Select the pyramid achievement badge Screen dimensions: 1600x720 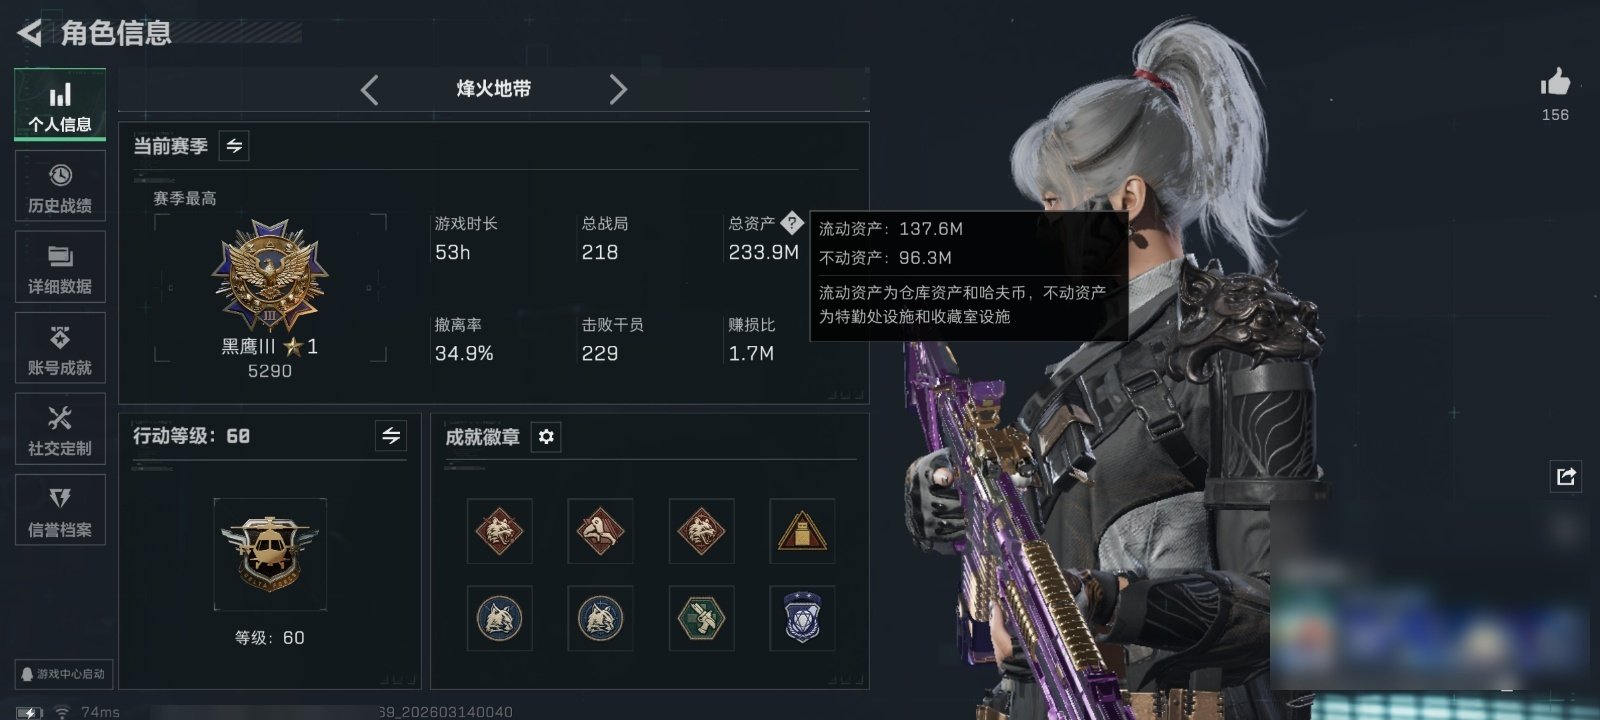point(802,531)
